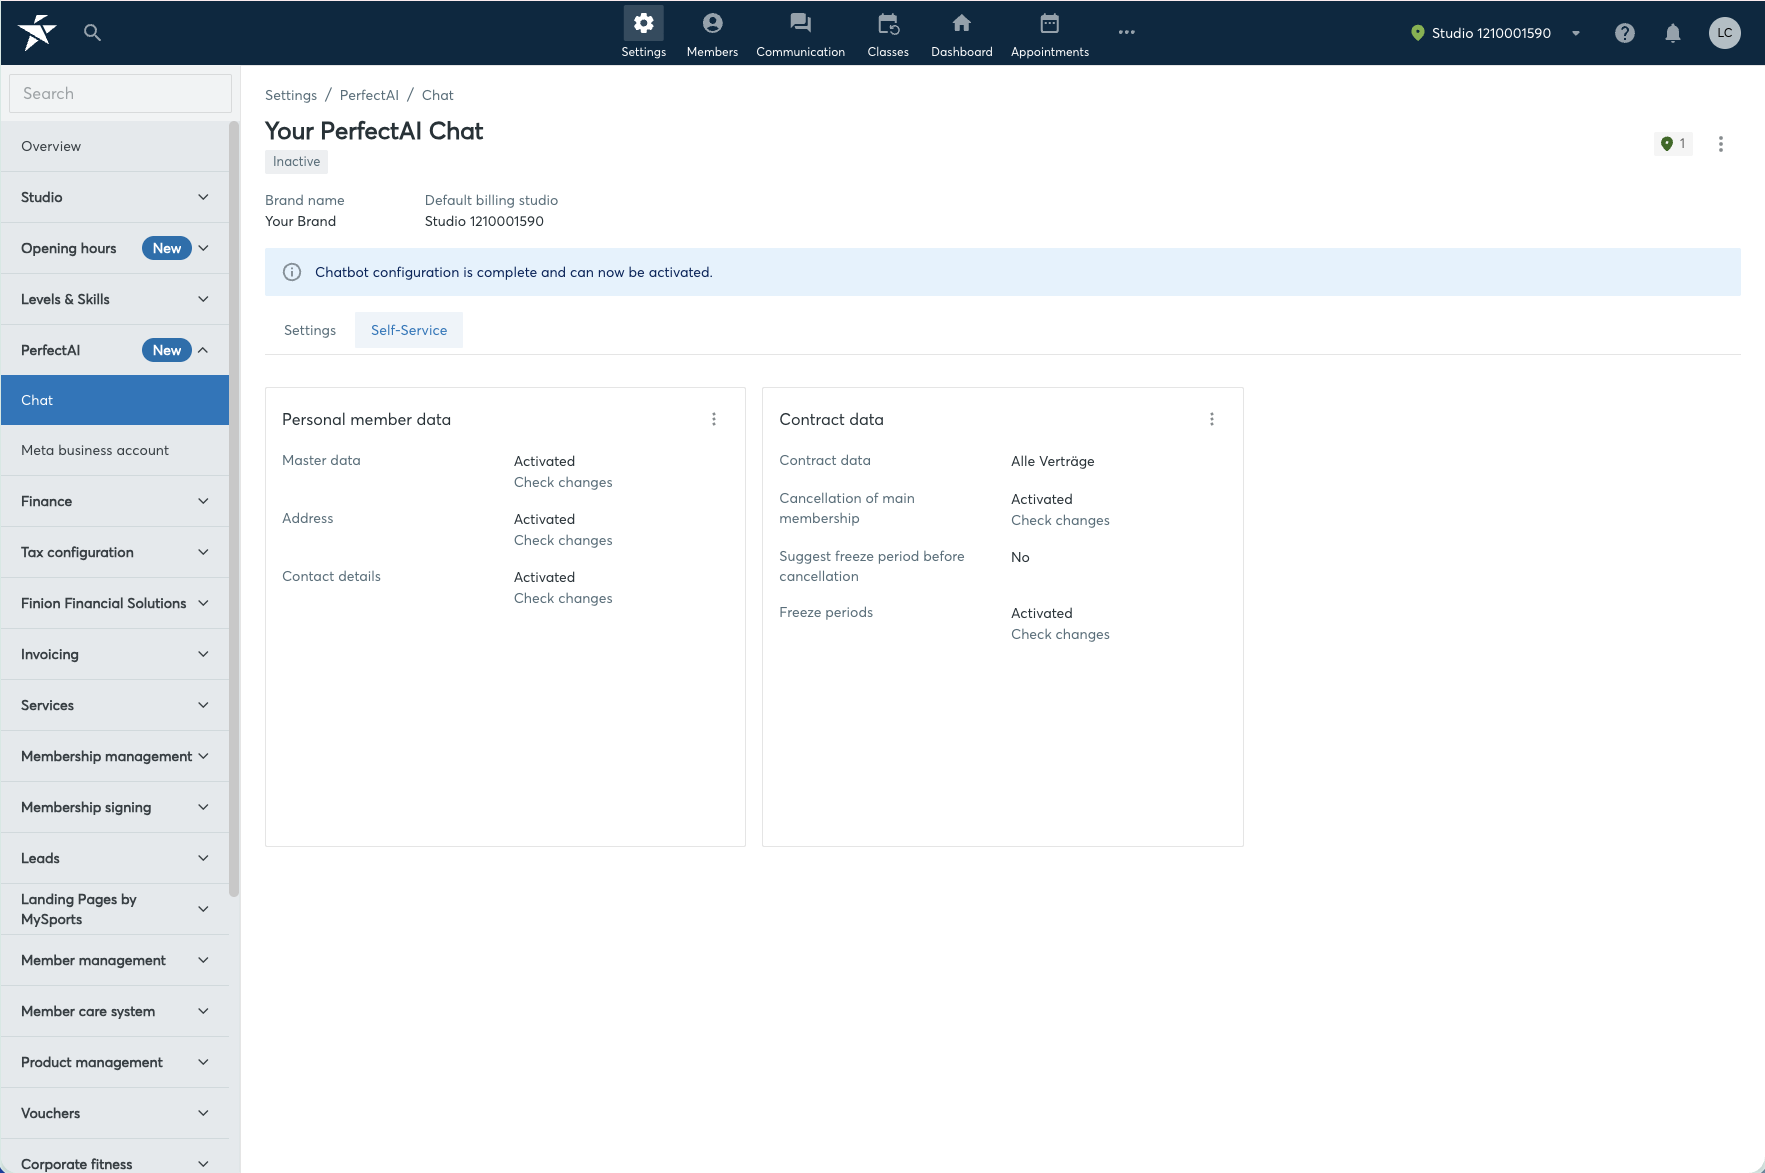The height and width of the screenshot is (1173, 1765).
Task: Click the sidebar Search input field
Action: pos(121,93)
